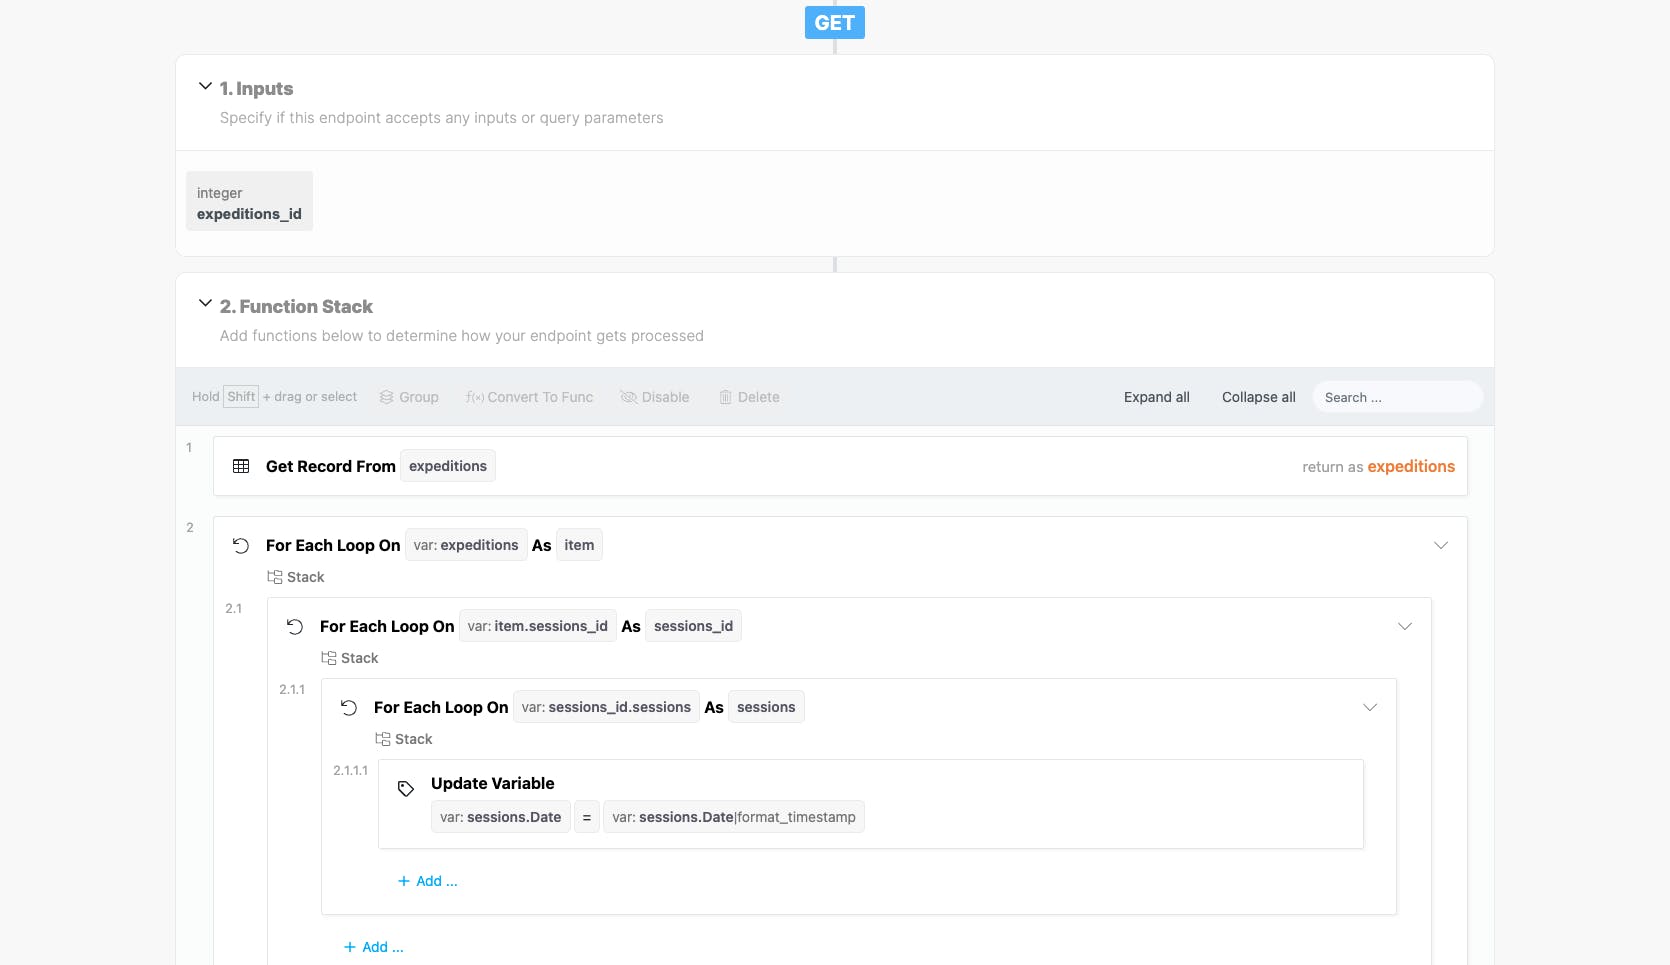Screen dimensions: 1670x965
Task: Click Collapse all
Action: coord(1258,397)
